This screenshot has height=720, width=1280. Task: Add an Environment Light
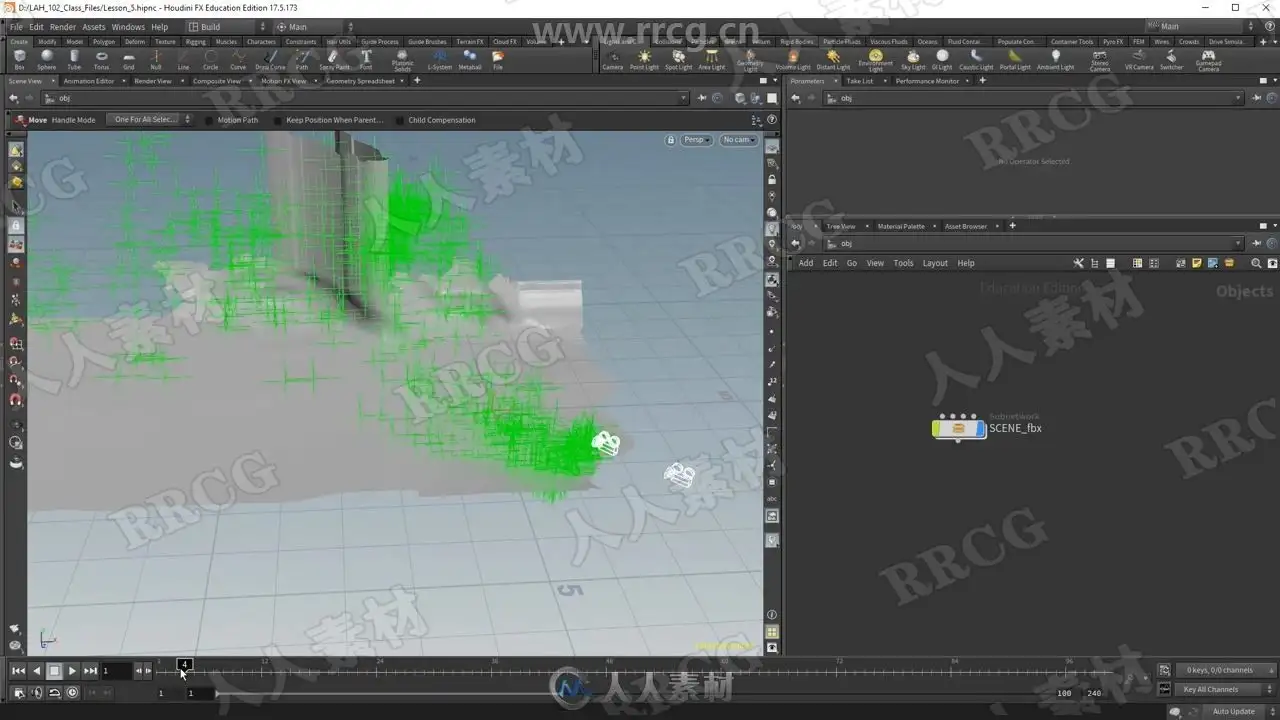[x=875, y=61]
